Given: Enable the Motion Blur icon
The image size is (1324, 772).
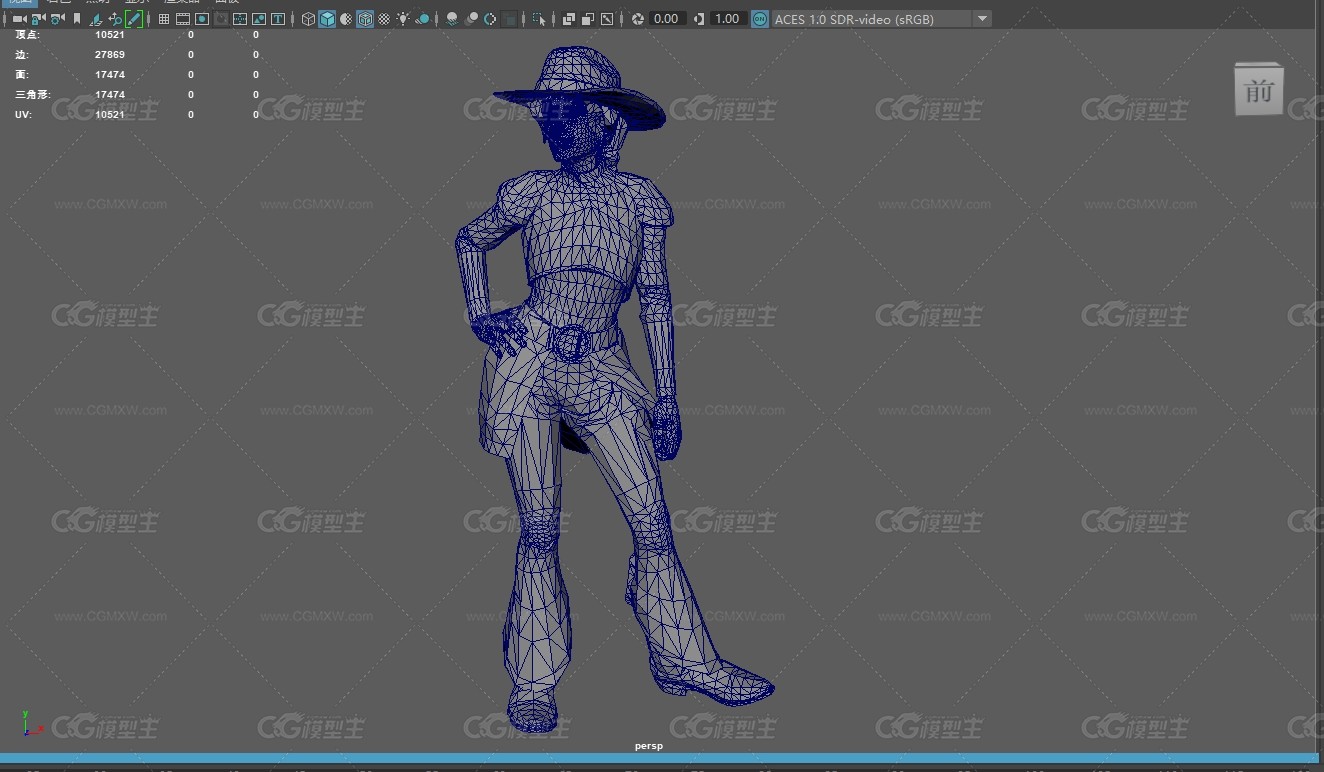Looking at the screenshot, I should pyautogui.click(x=471, y=19).
